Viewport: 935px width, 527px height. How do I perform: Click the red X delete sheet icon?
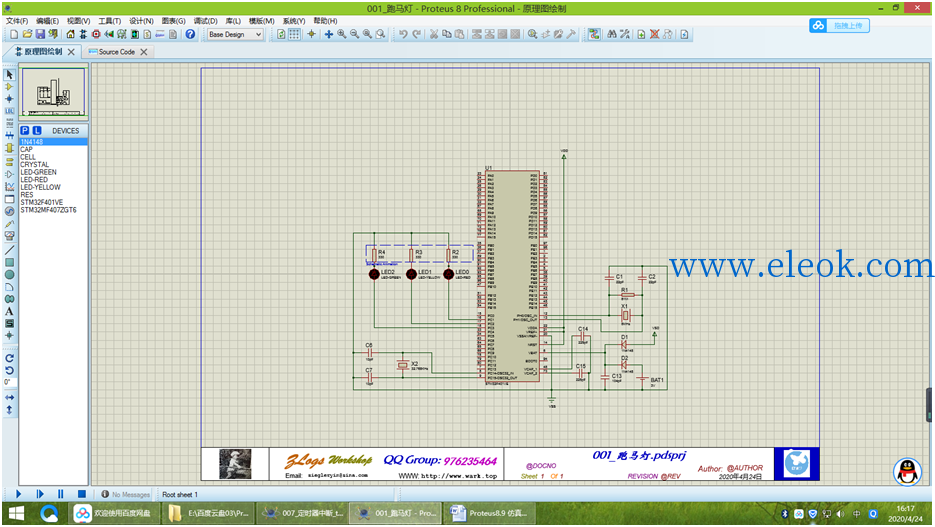click(x=654, y=34)
